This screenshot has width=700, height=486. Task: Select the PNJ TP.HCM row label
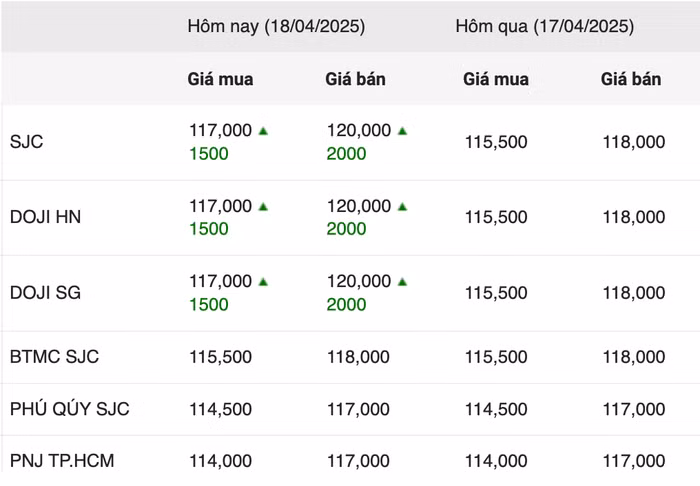point(64,461)
